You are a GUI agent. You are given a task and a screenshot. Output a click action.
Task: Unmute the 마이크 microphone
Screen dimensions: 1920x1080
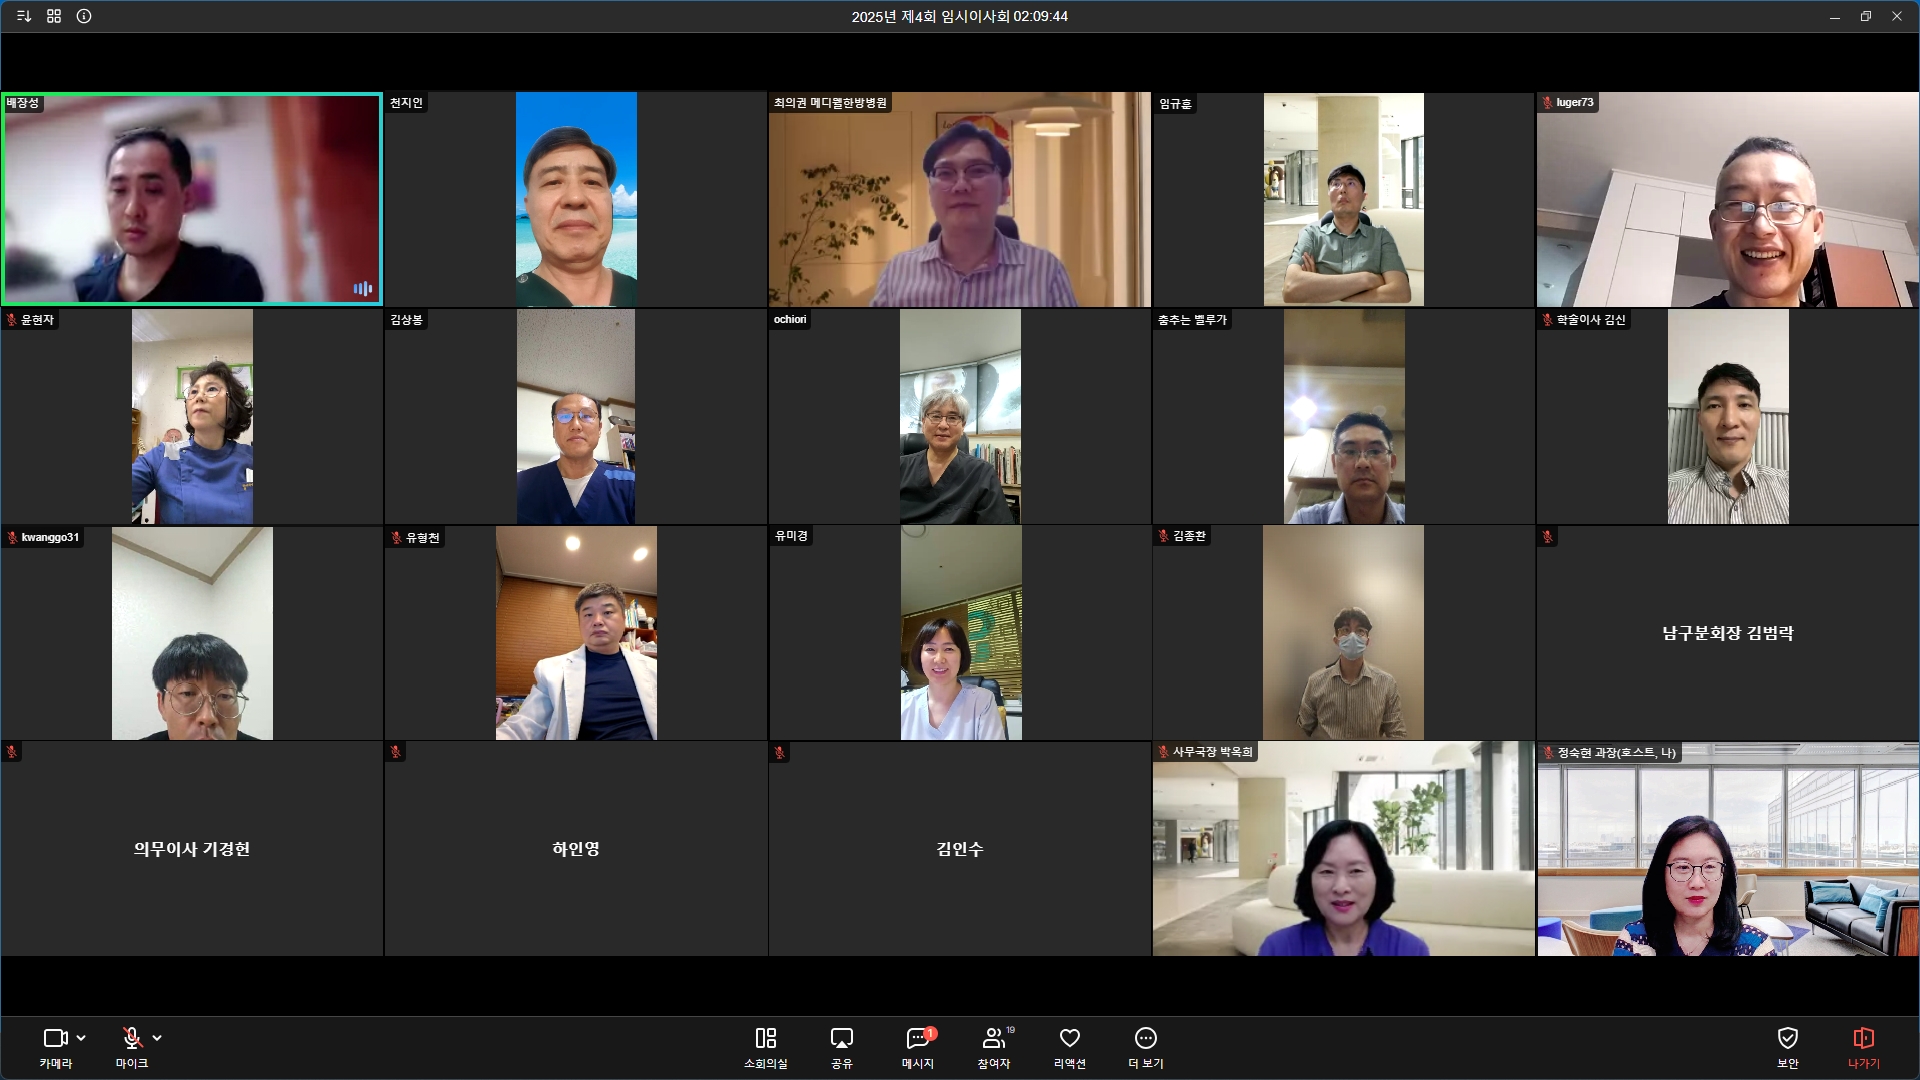click(x=131, y=1039)
